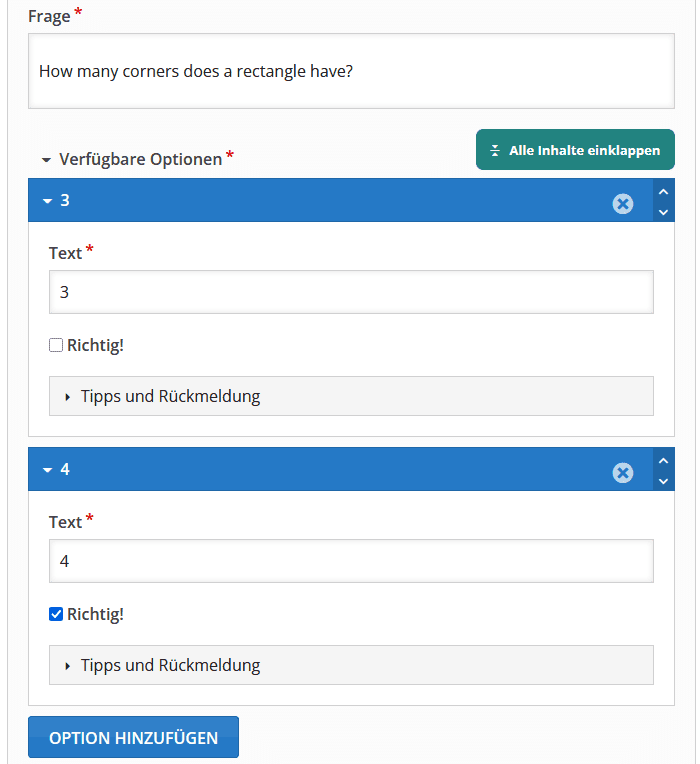Check Richtig! for option 3
The height and width of the screenshot is (764, 700).
56,345
